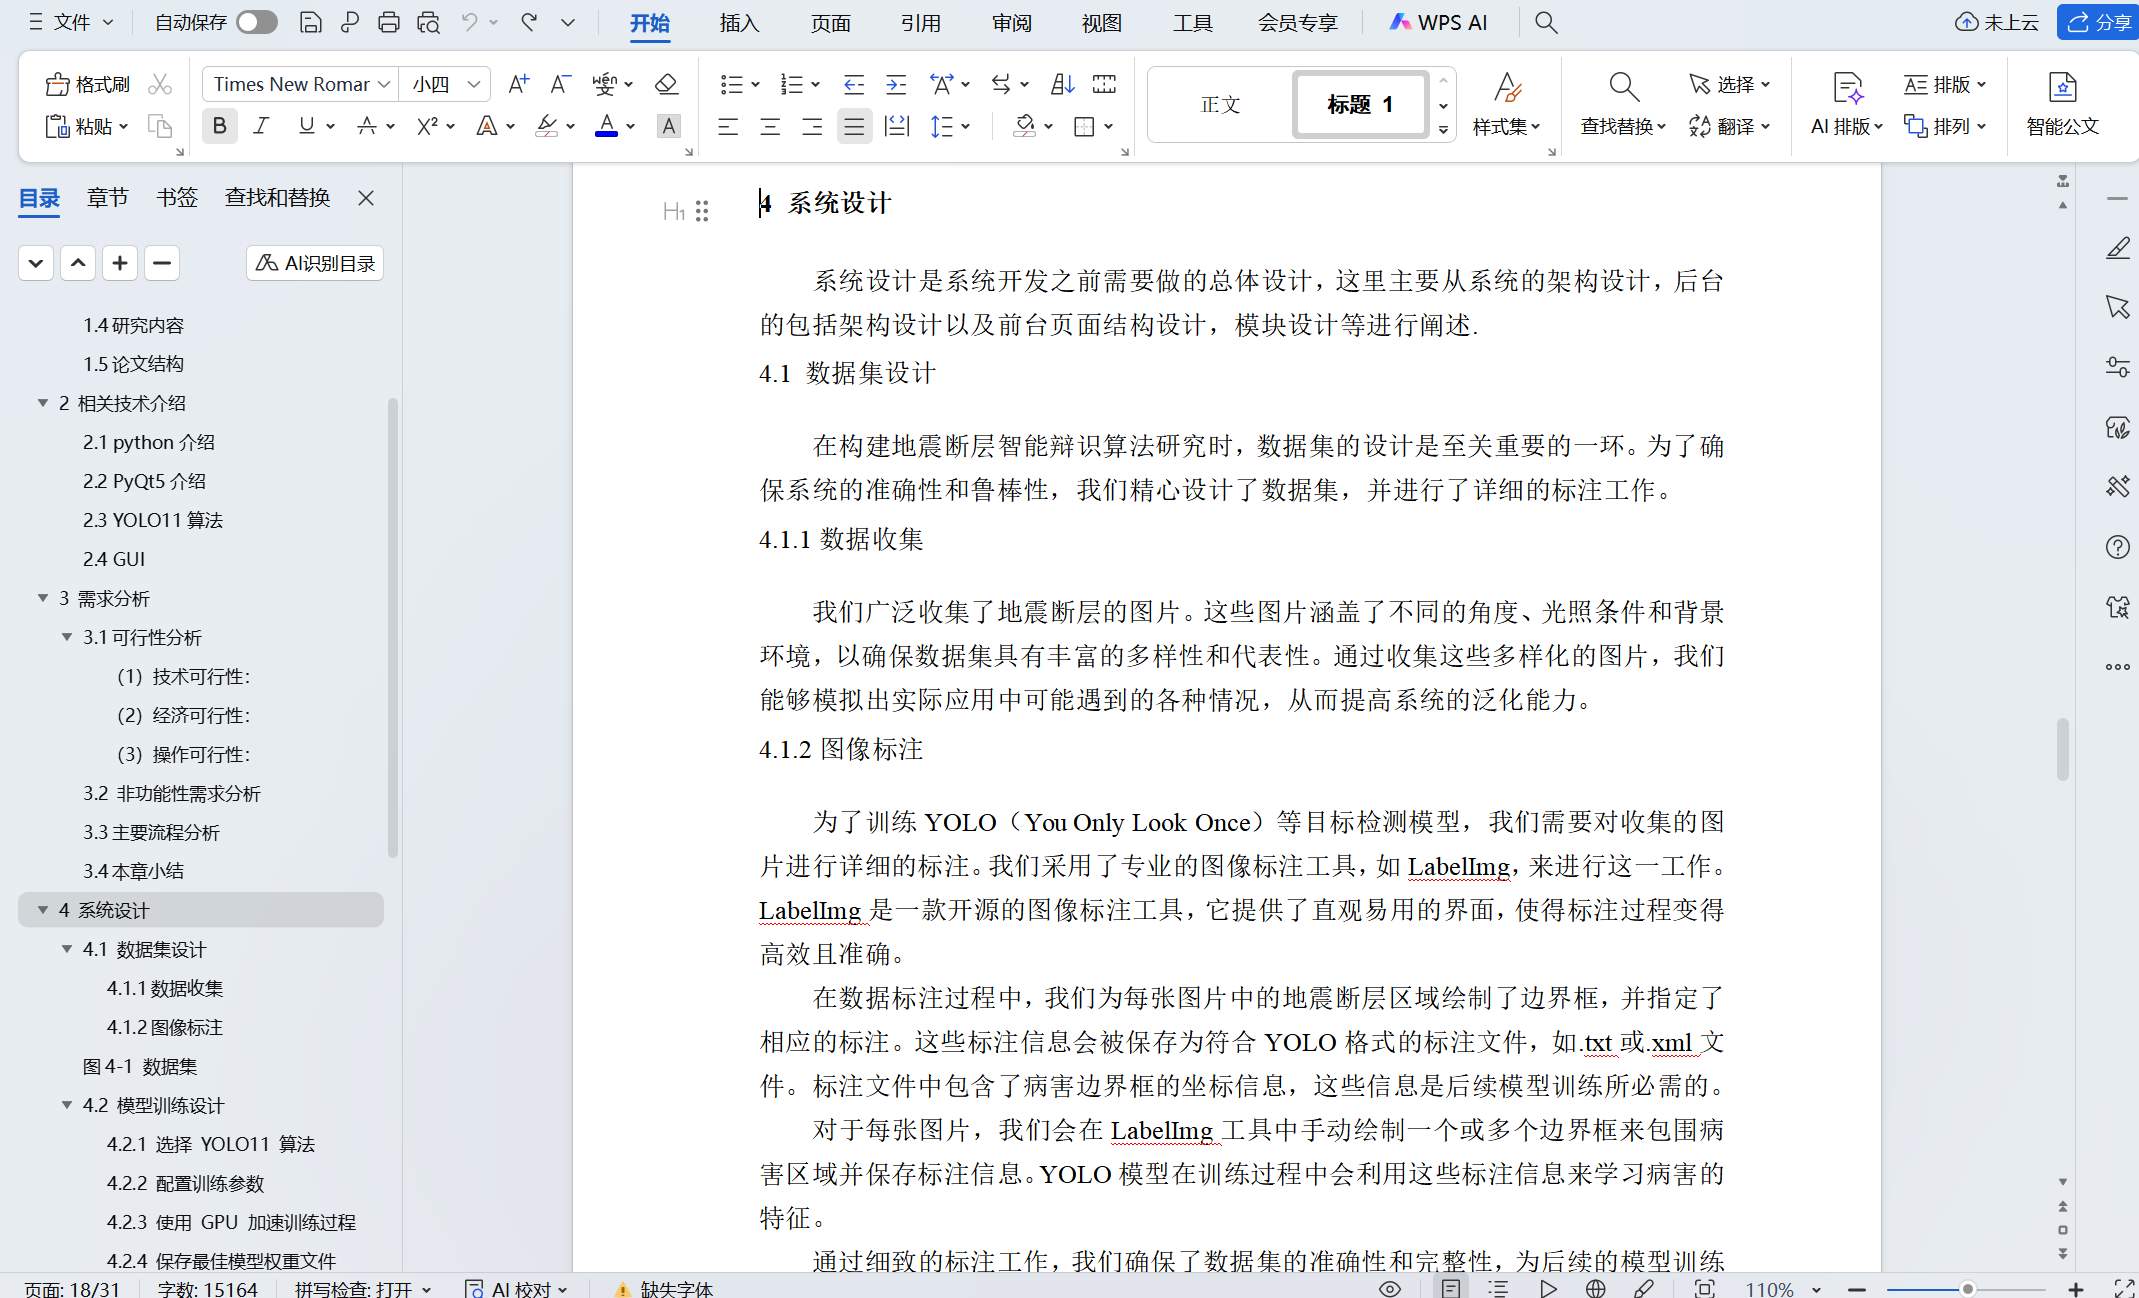Open the font color dropdown arrow

(630, 126)
